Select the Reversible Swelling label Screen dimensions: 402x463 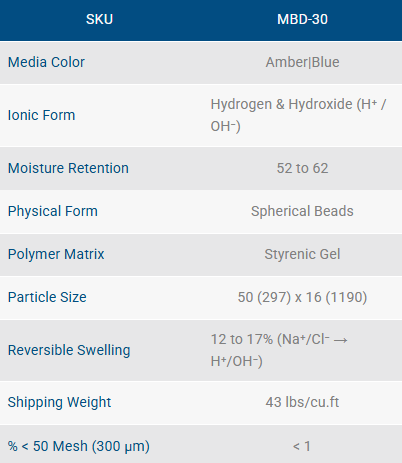click(x=69, y=350)
